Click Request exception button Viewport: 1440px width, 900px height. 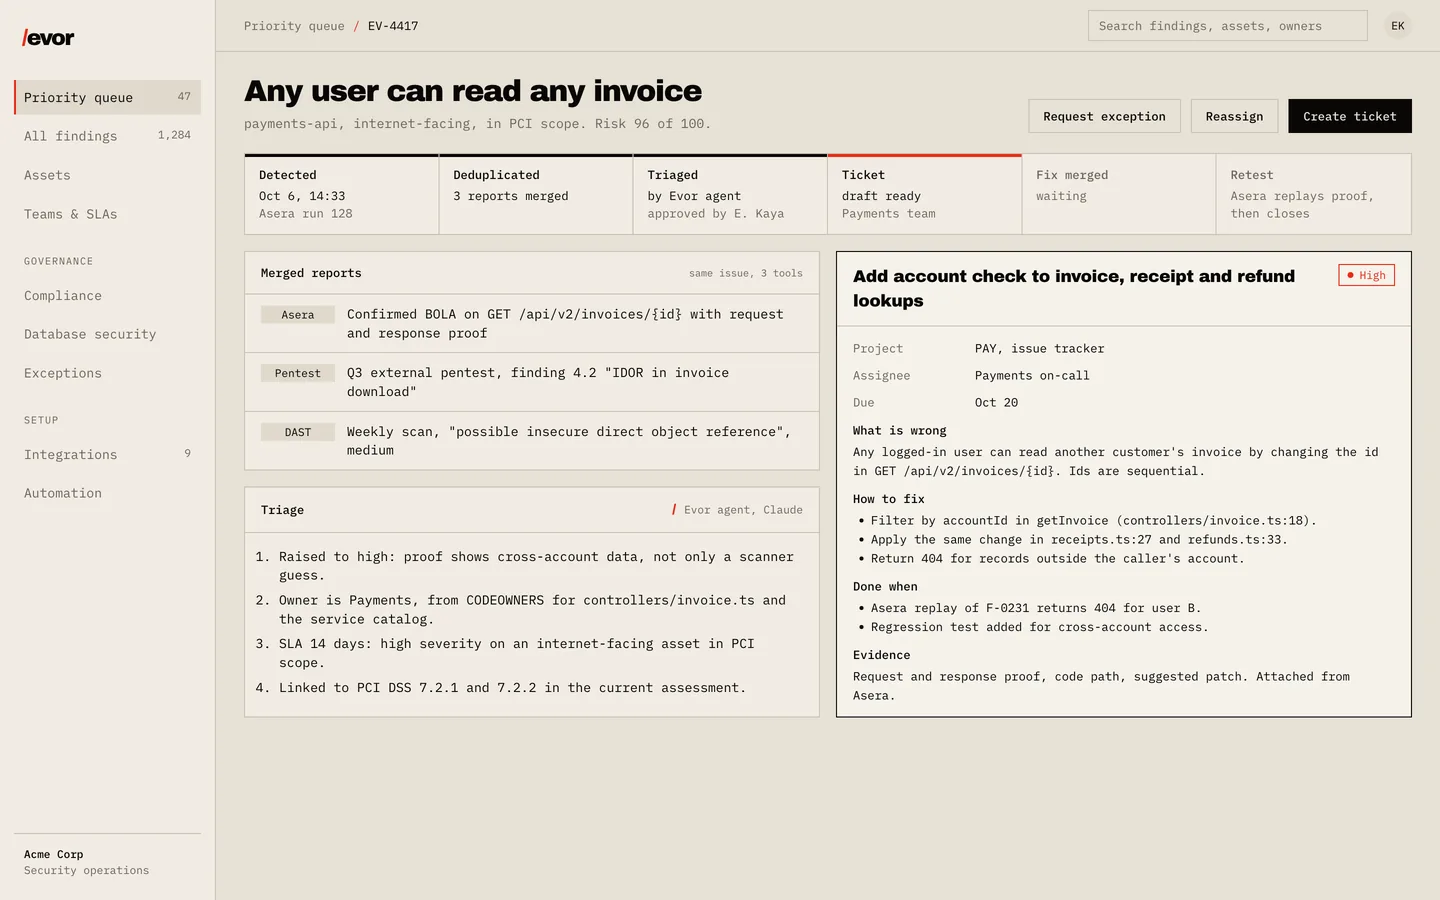(1104, 116)
